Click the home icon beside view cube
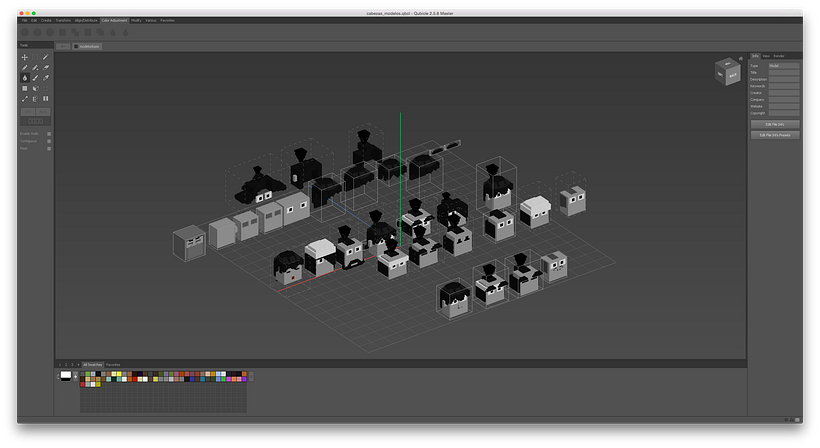 tap(741, 59)
